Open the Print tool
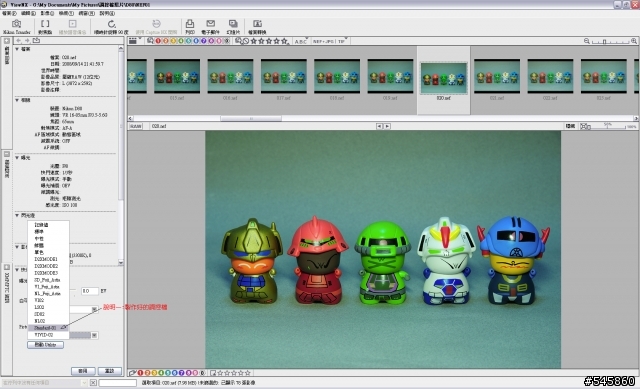 190,27
